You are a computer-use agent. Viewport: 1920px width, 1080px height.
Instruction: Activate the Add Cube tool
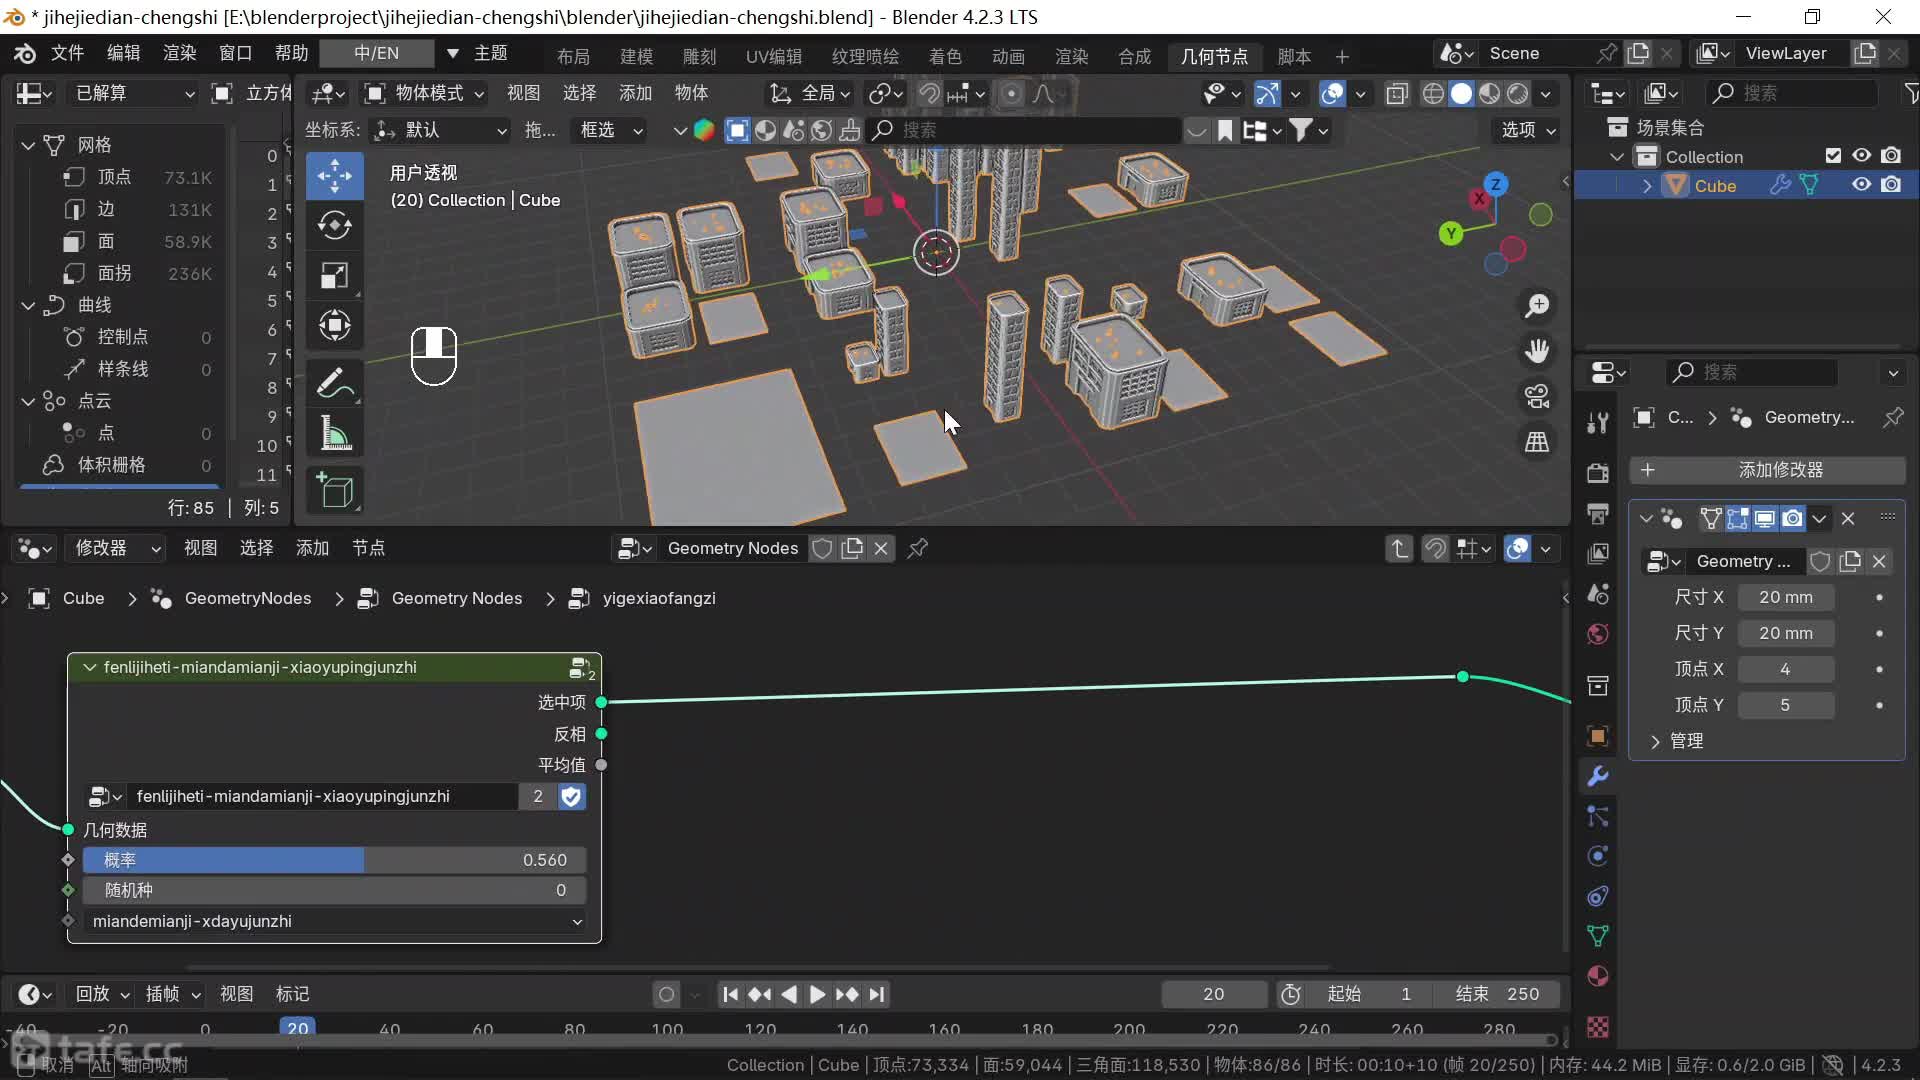pos(334,490)
